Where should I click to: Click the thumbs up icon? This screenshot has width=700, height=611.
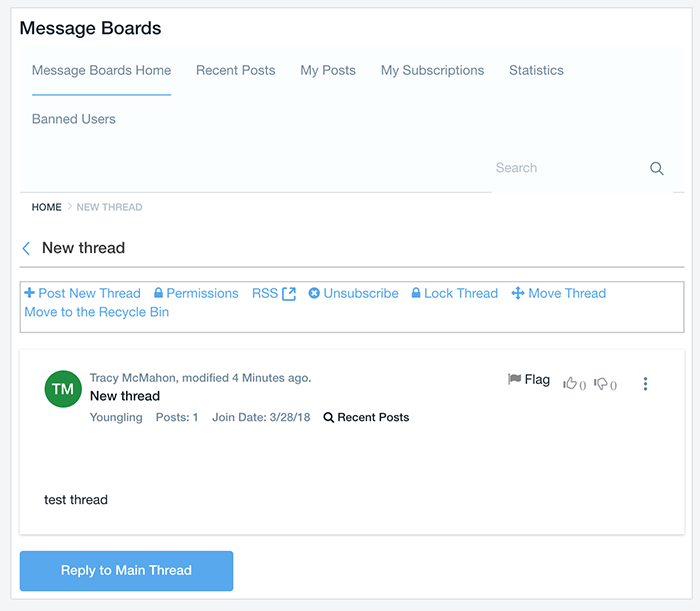click(x=570, y=383)
